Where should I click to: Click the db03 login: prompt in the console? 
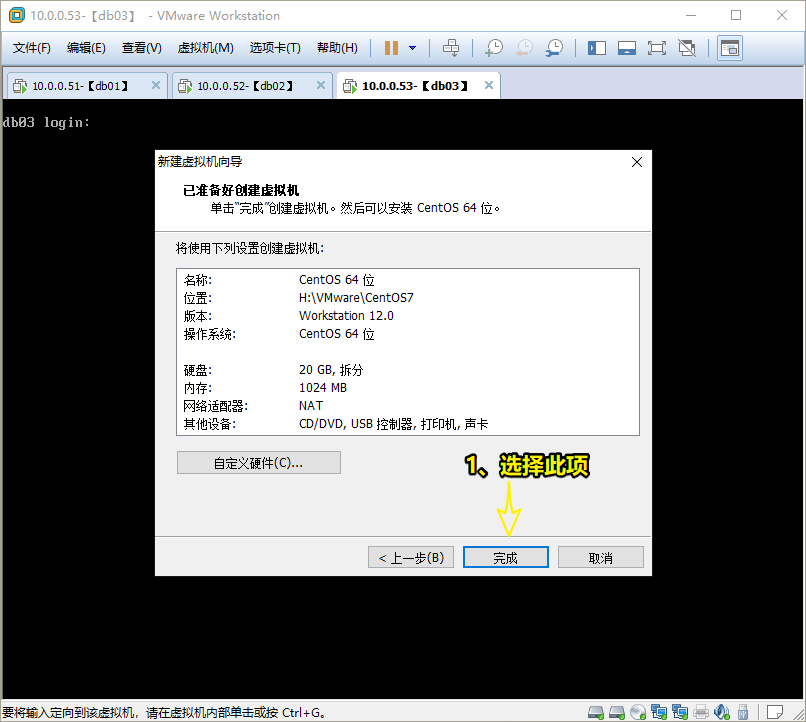click(x=46, y=122)
